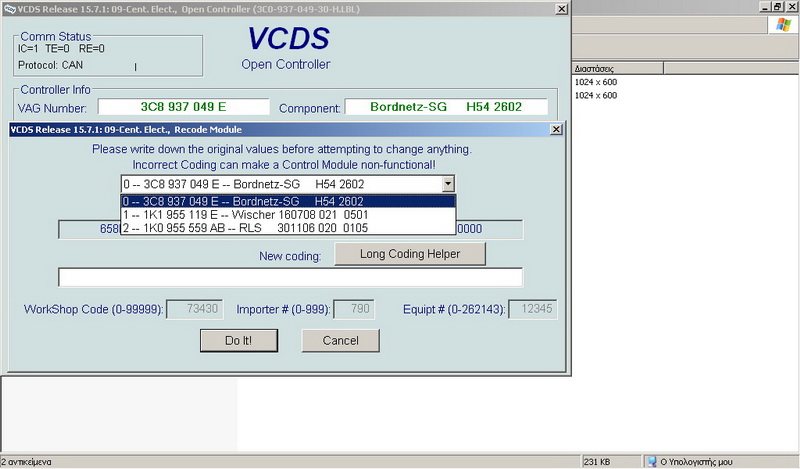Cancel the recode dialog
This screenshot has width=800, height=469.
[x=340, y=340]
